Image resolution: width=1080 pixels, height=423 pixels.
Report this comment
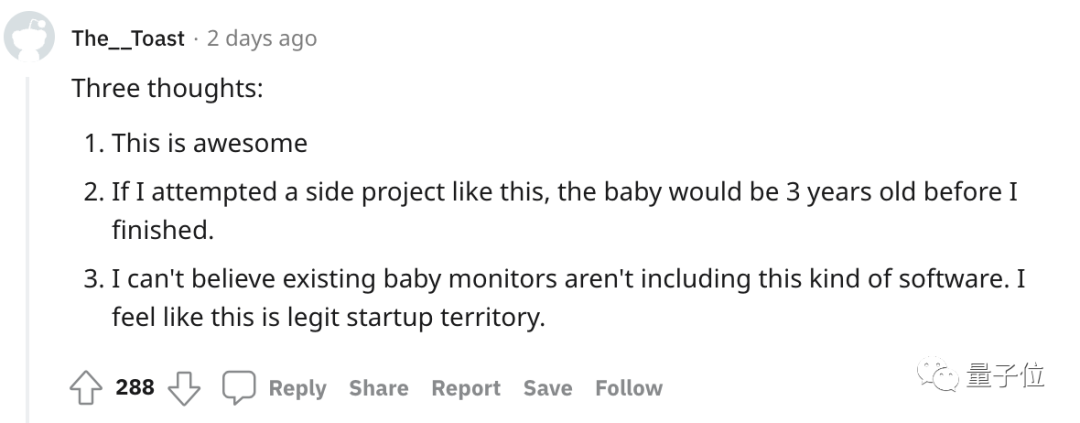[465, 388]
